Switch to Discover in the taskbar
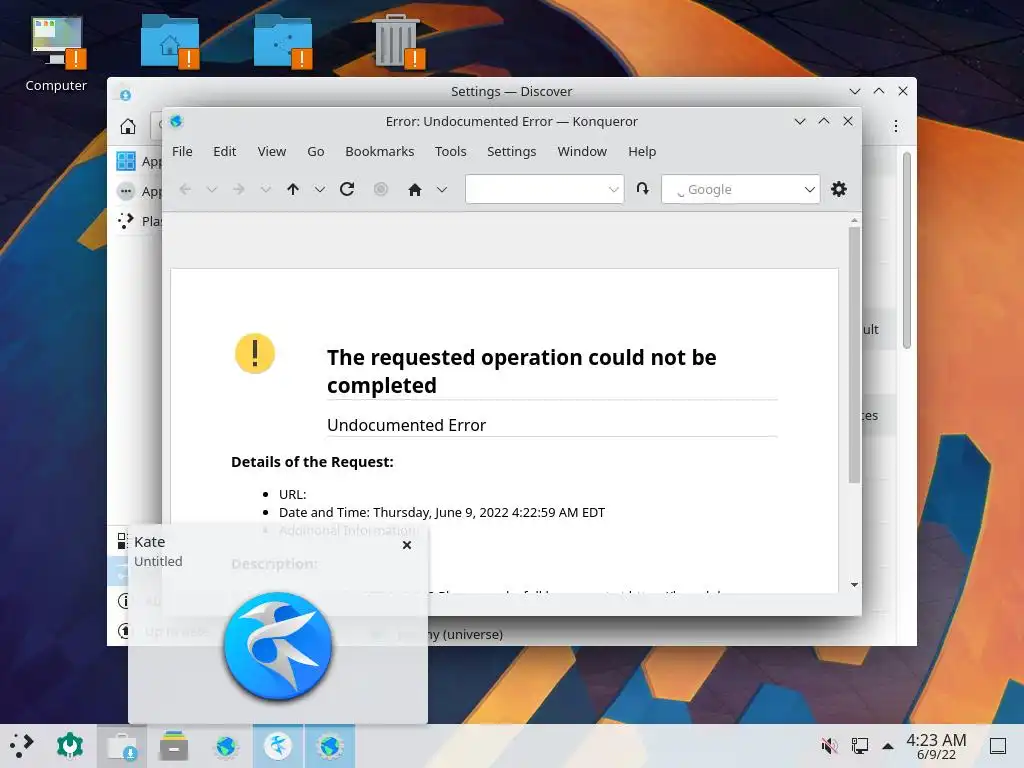 [122, 746]
